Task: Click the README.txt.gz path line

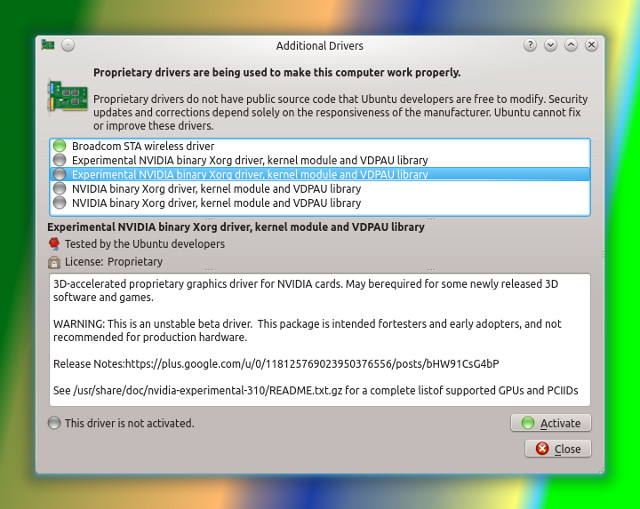Action: (x=316, y=391)
